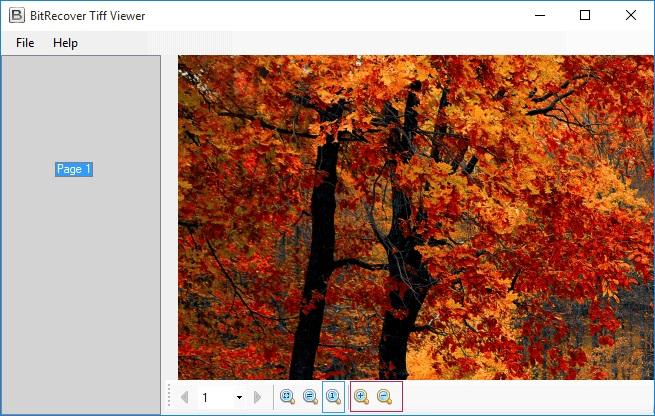Click the toolbar grip handle
655x416 pixels.
pyautogui.click(x=169, y=395)
